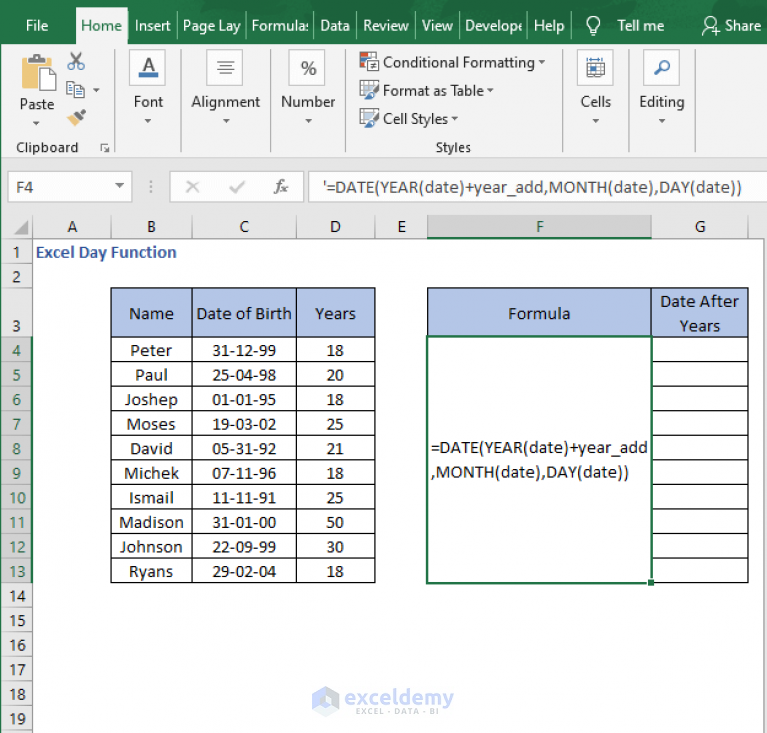This screenshot has width=767, height=733.
Task: Select the Home tab
Action: (x=101, y=25)
